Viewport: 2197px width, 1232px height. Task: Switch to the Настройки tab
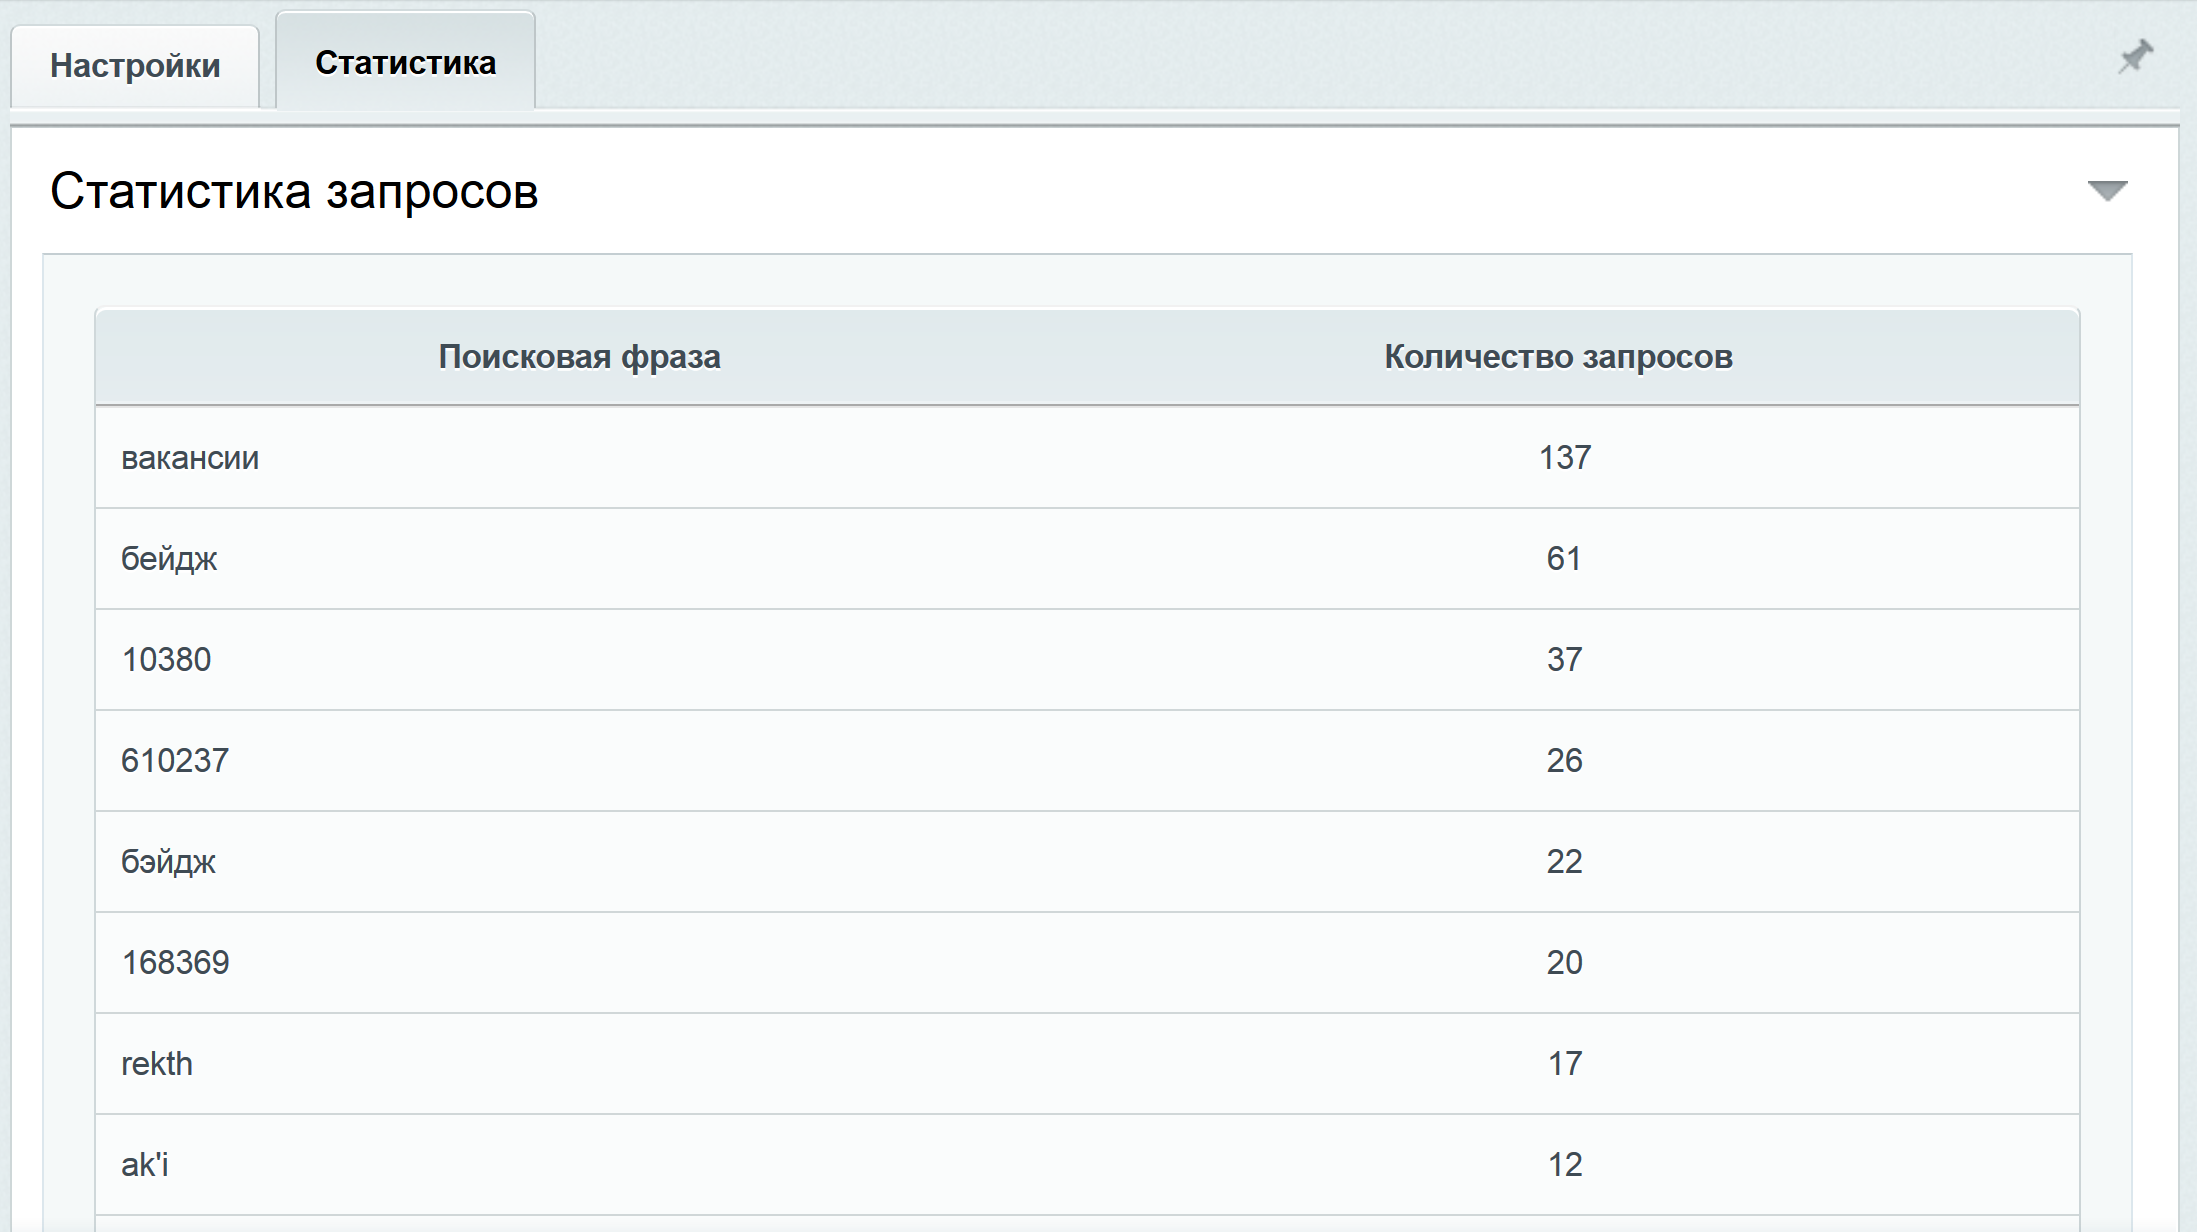click(x=135, y=66)
